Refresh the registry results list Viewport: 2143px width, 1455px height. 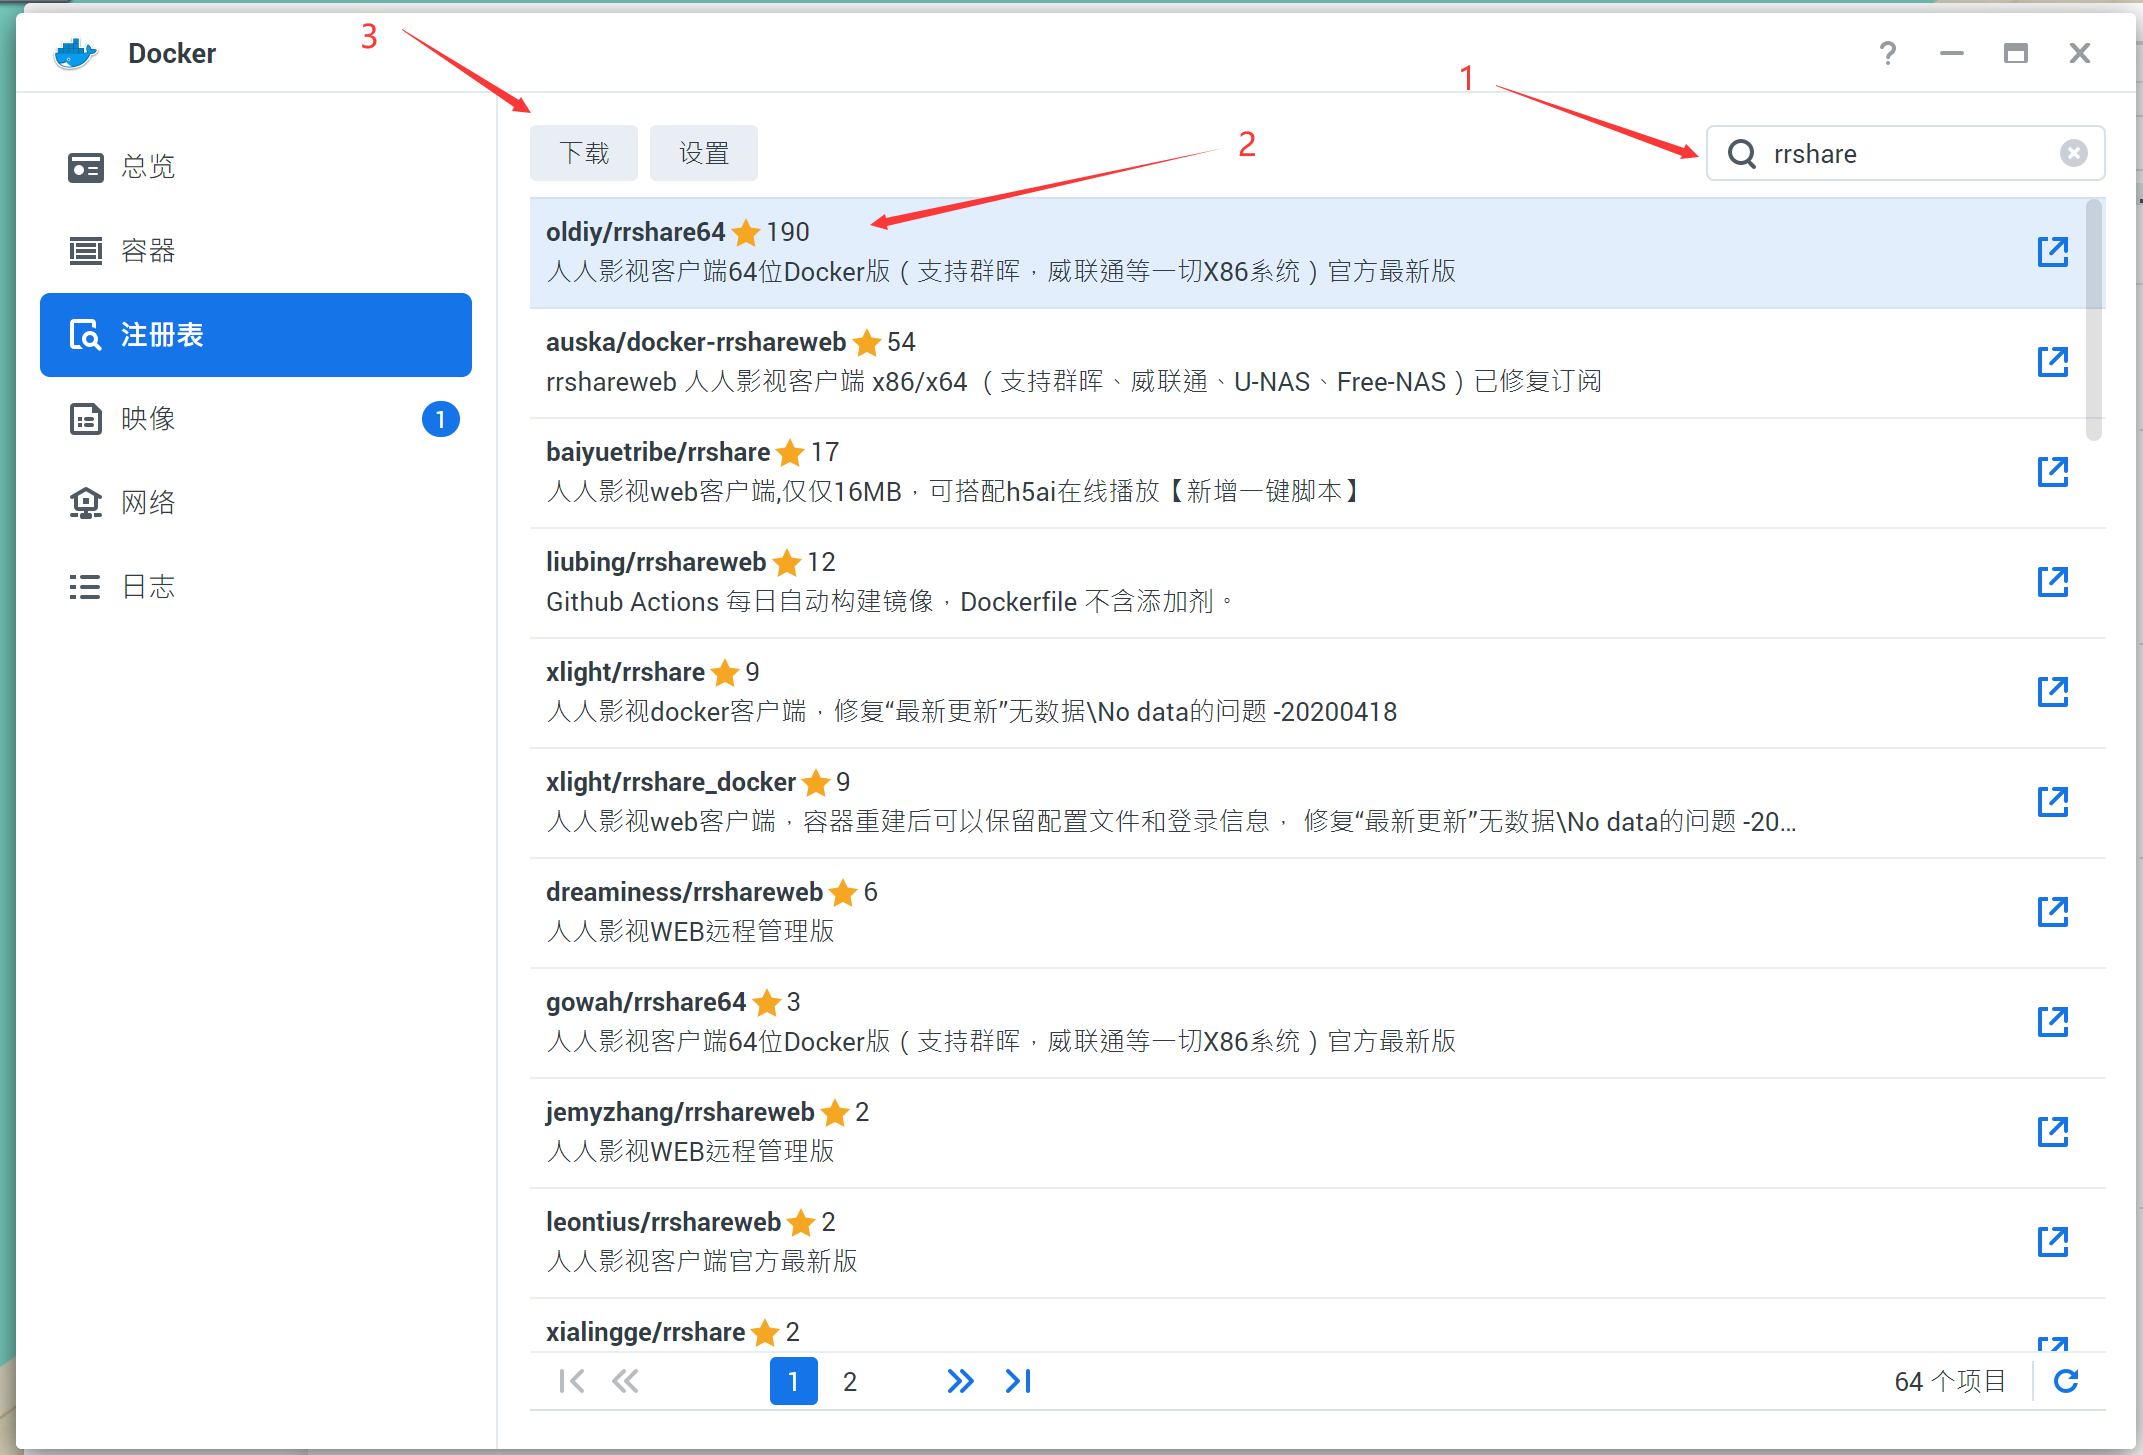pyautogui.click(x=2066, y=1381)
